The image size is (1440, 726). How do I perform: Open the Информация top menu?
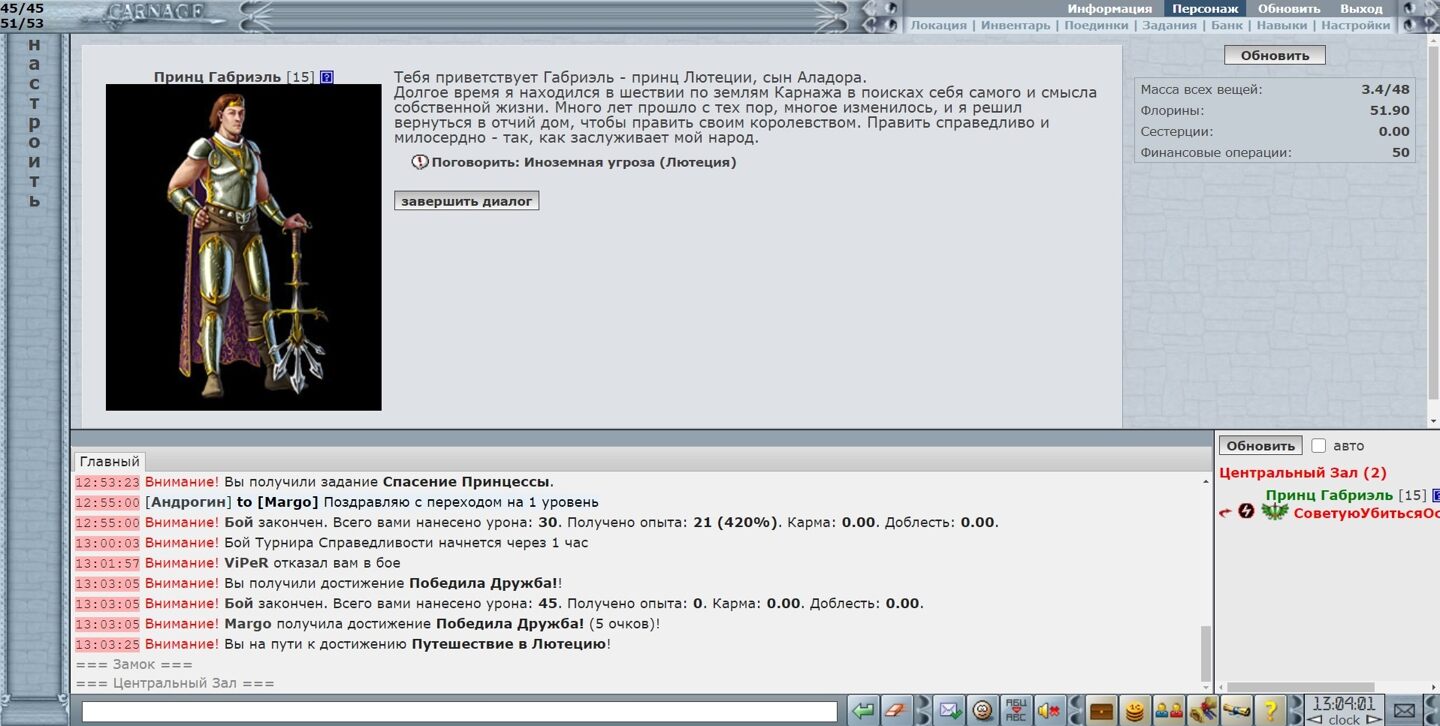[1109, 9]
